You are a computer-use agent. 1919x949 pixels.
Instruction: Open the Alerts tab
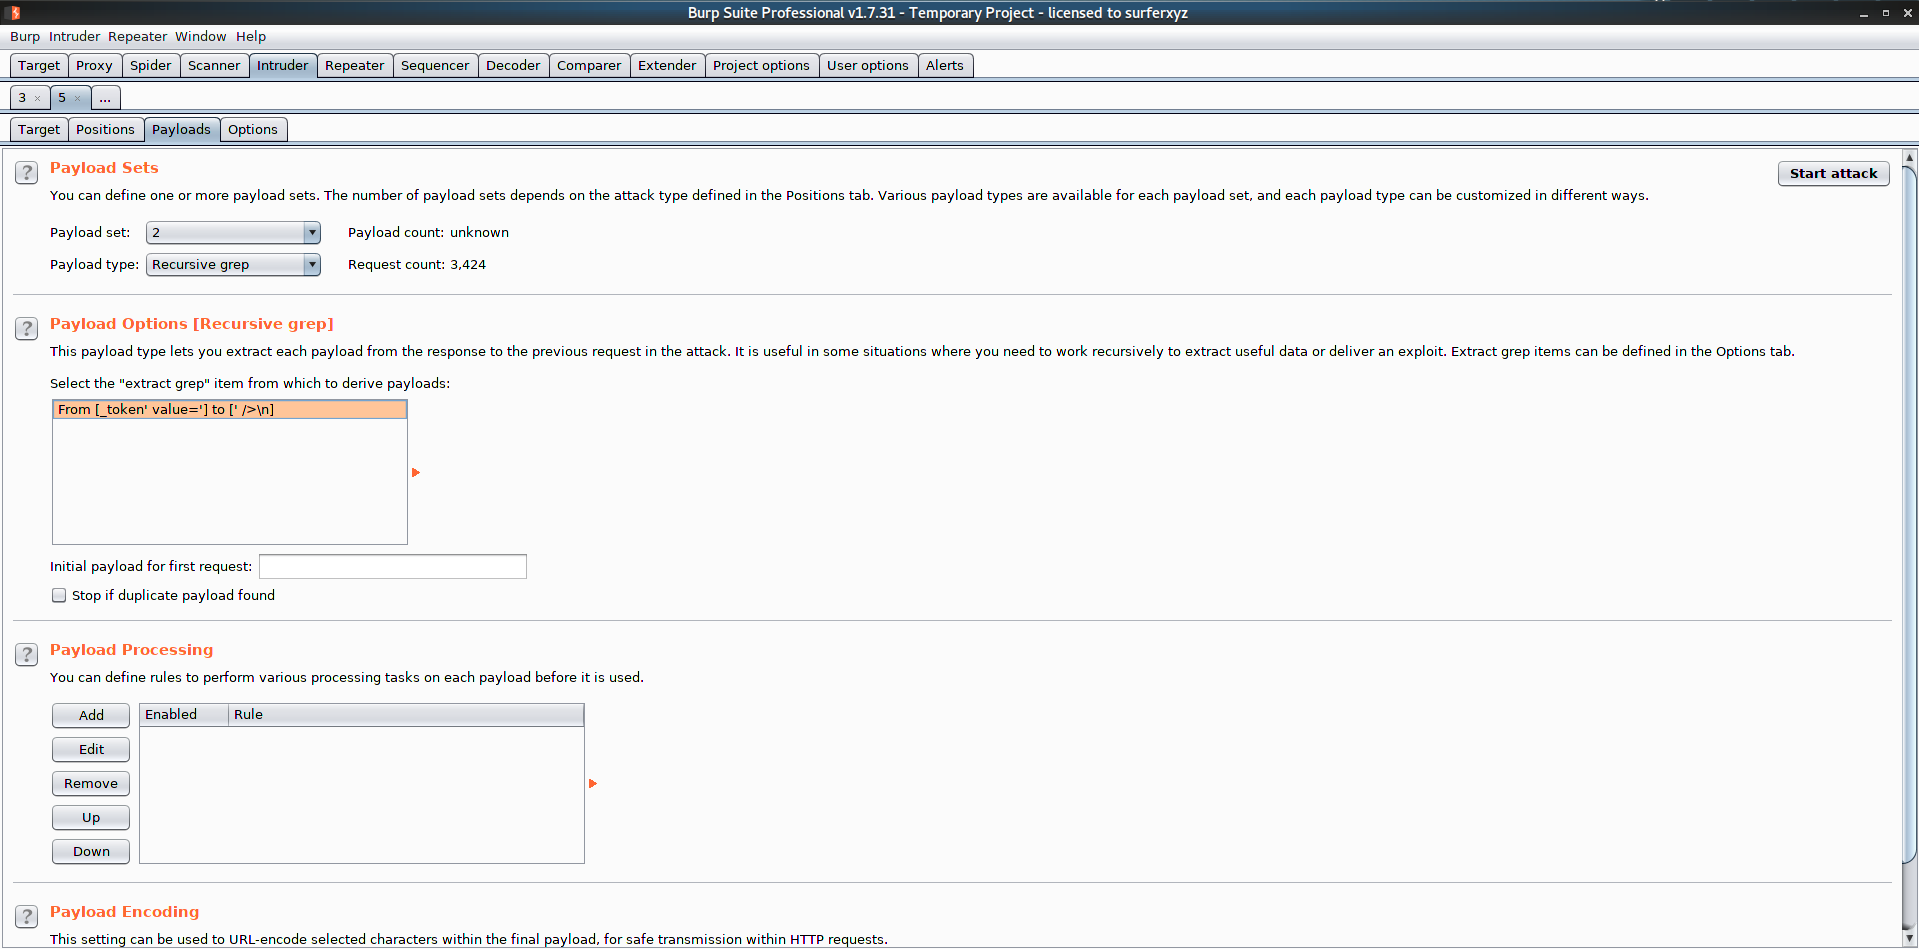coord(945,65)
